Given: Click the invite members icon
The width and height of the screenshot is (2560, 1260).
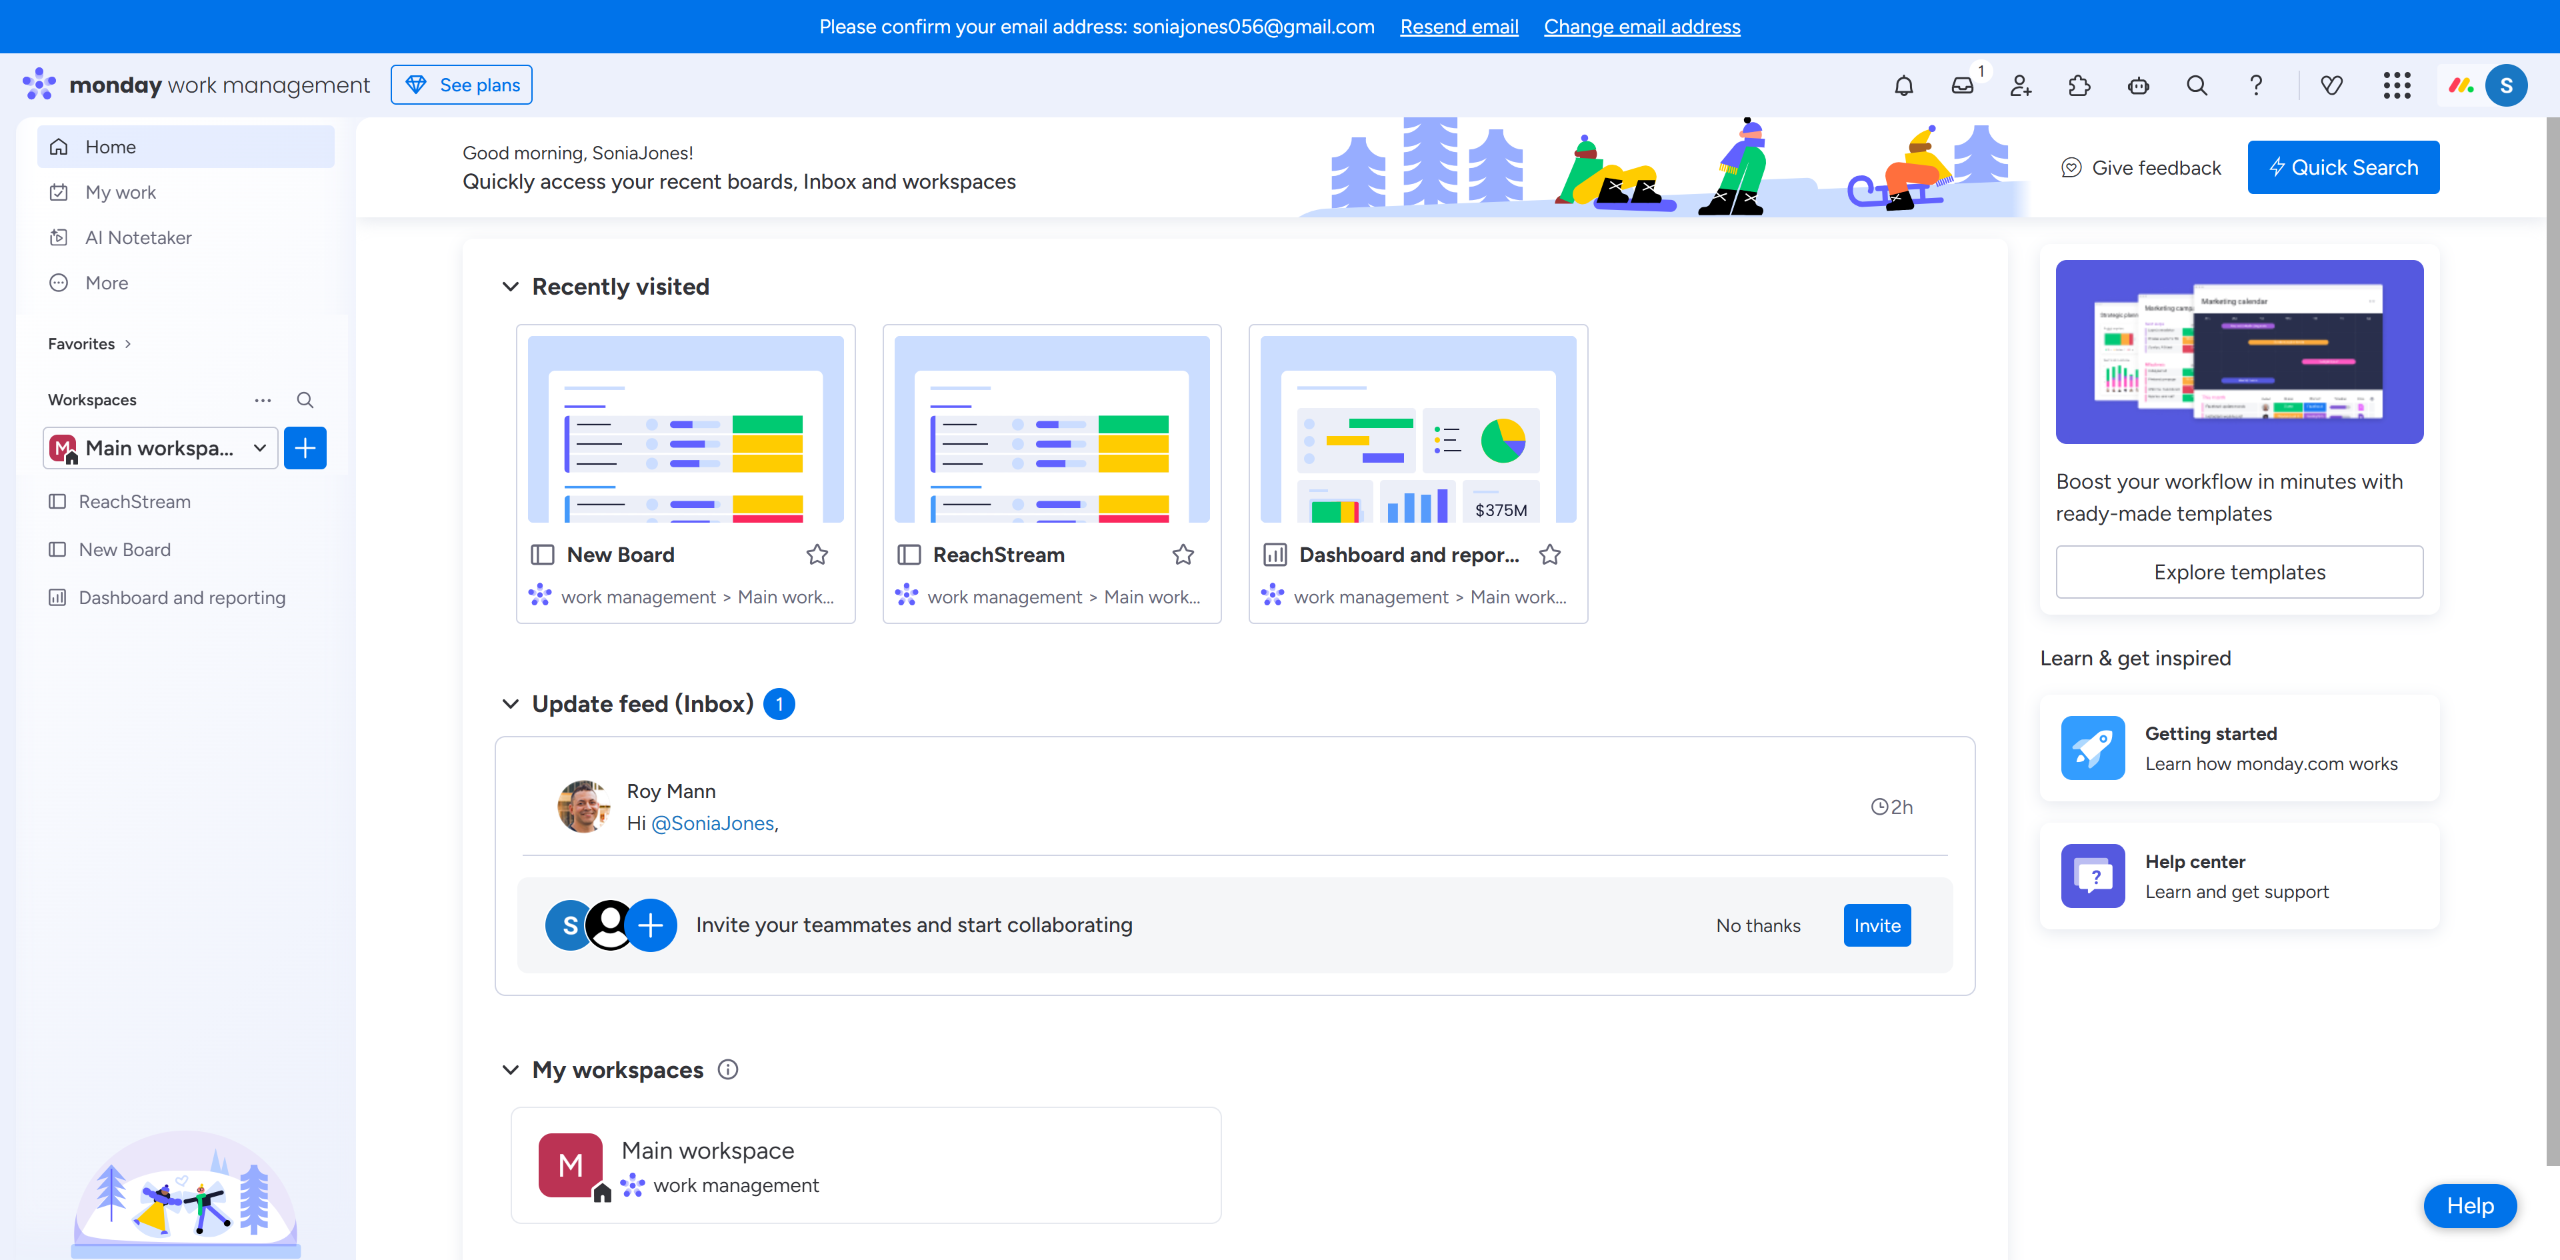Looking at the screenshot, I should click(2021, 86).
